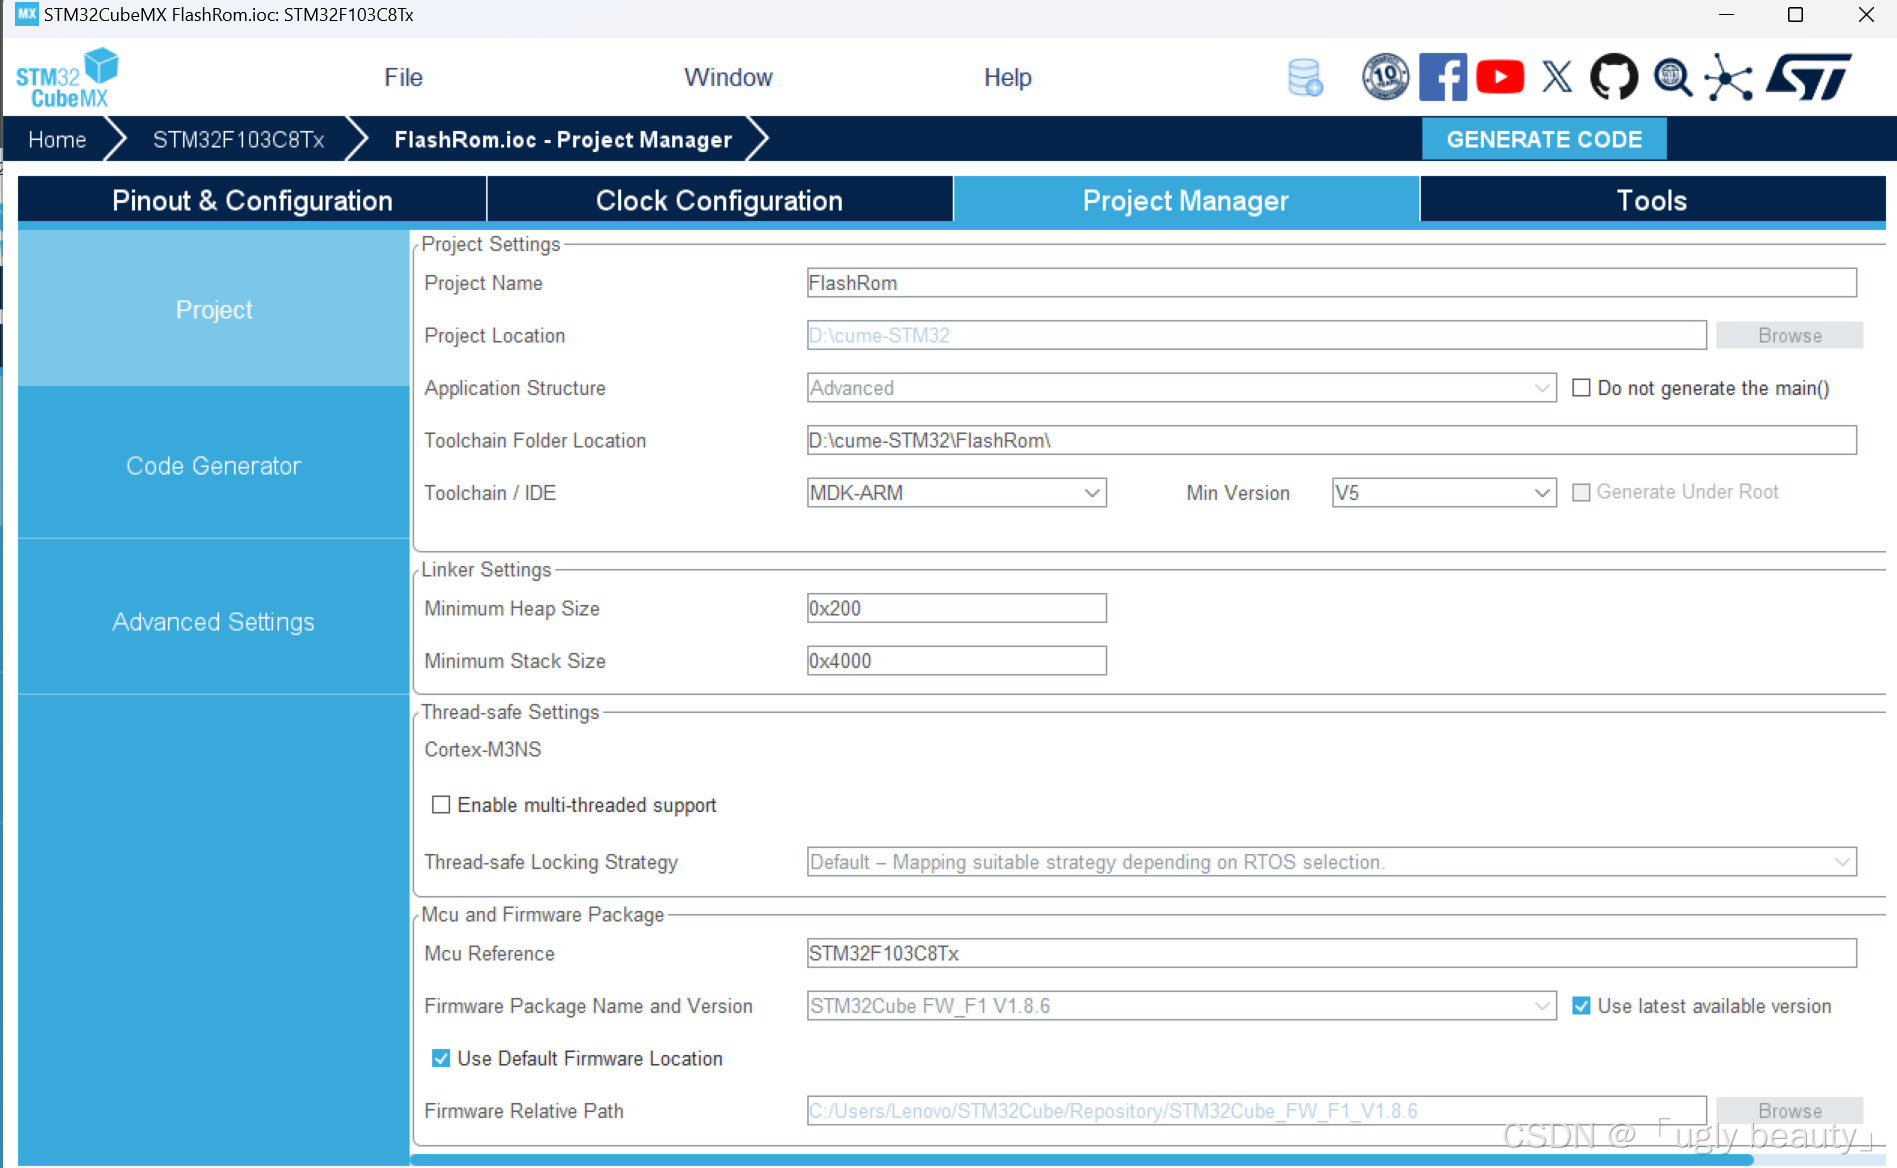This screenshot has width=1897, height=1168.
Task: Open the Facebook icon link
Action: pyautogui.click(x=1443, y=77)
